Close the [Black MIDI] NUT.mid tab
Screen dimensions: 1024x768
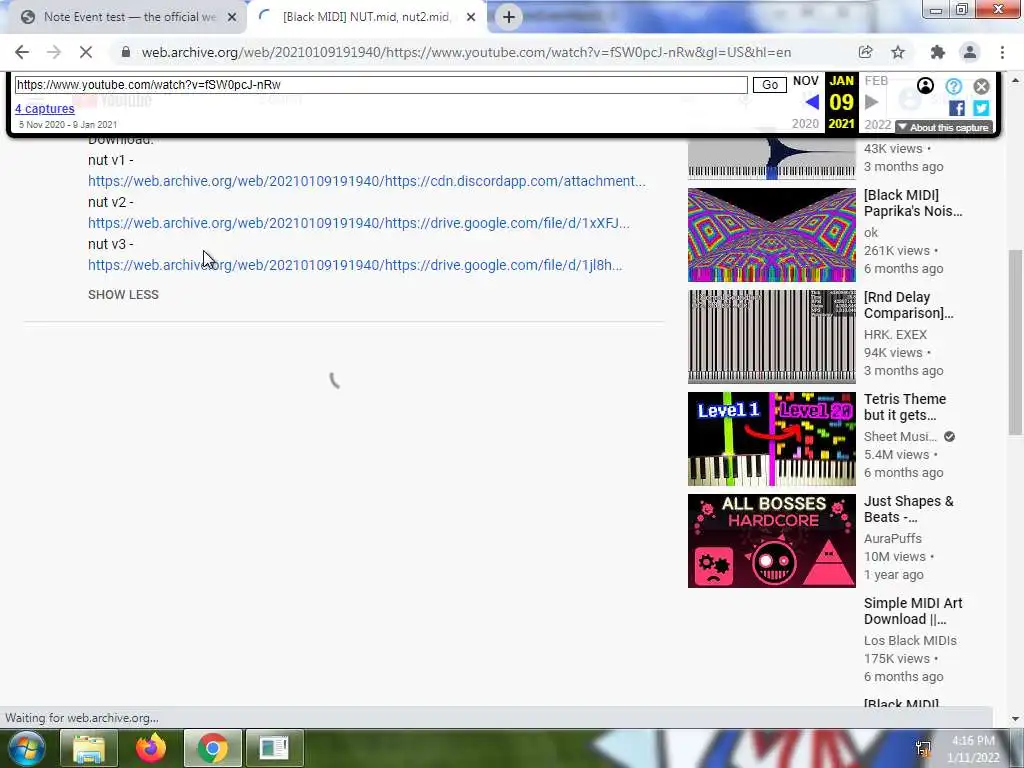point(471,17)
